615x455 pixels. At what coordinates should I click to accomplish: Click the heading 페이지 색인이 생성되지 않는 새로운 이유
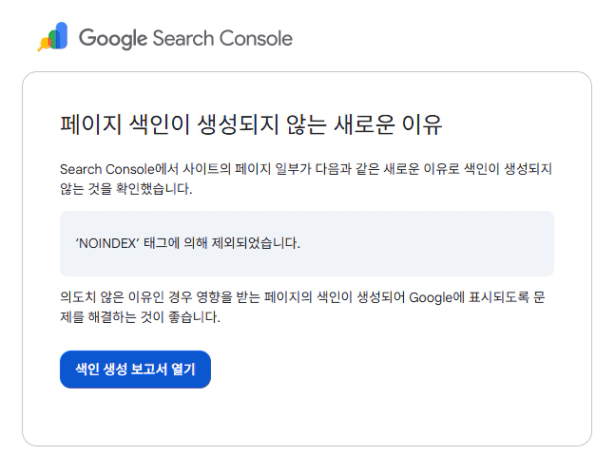(x=250, y=127)
